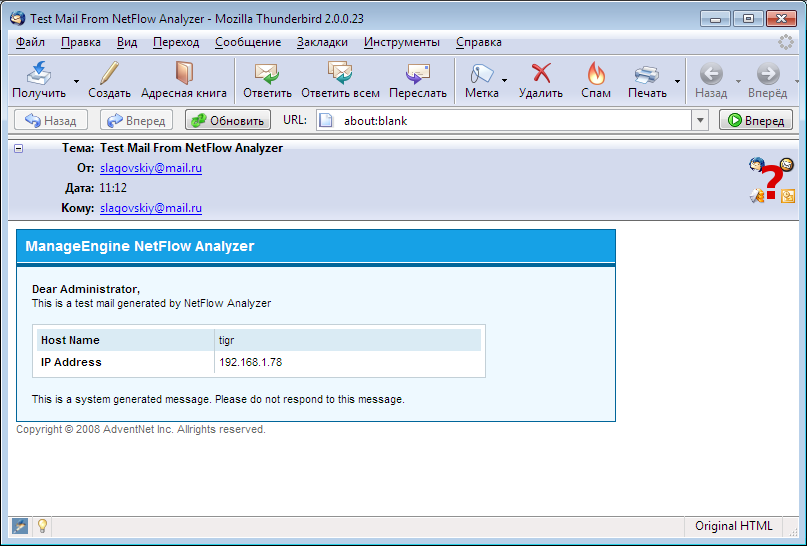Image resolution: width=807 pixels, height=546 pixels.
Task: Click the red question mark mailer icon
Action: pos(771,181)
